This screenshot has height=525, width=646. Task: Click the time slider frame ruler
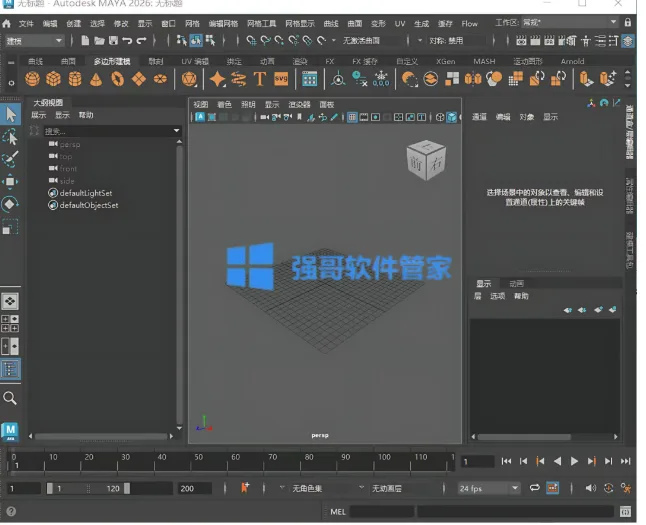tap(231, 461)
